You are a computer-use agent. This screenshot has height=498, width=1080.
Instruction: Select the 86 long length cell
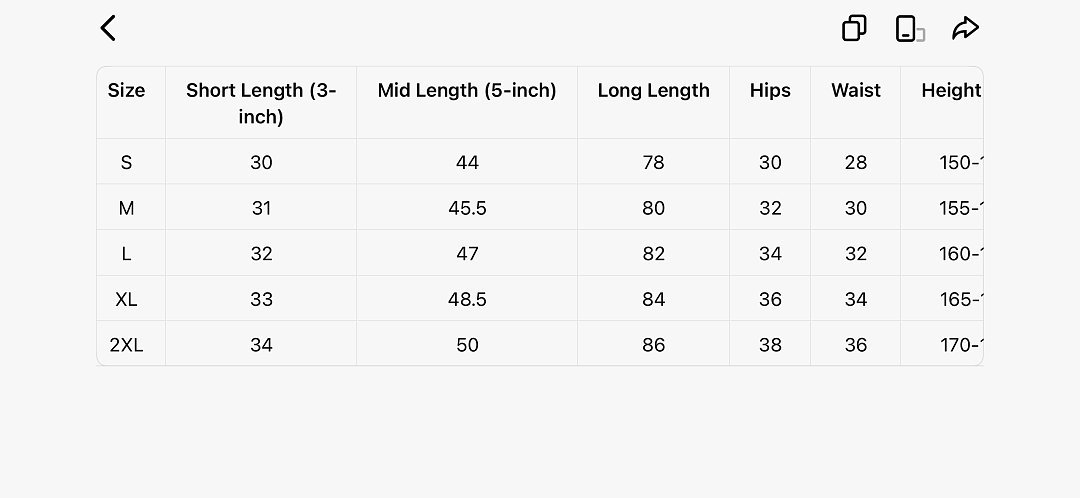[654, 344]
